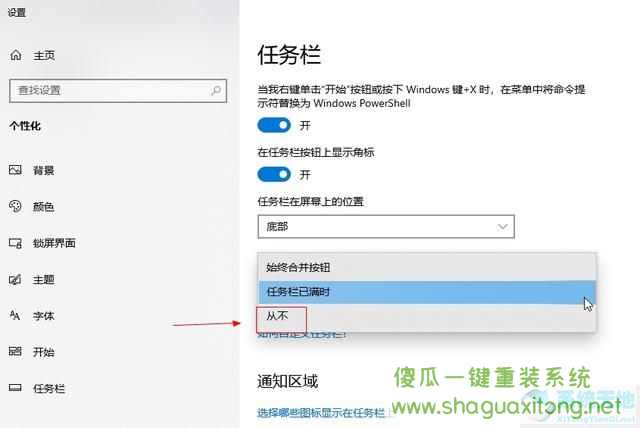The height and width of the screenshot is (428, 640).
Task: Open the Lock screen (锁屏界面) icon
Action: pyautogui.click(x=15, y=243)
